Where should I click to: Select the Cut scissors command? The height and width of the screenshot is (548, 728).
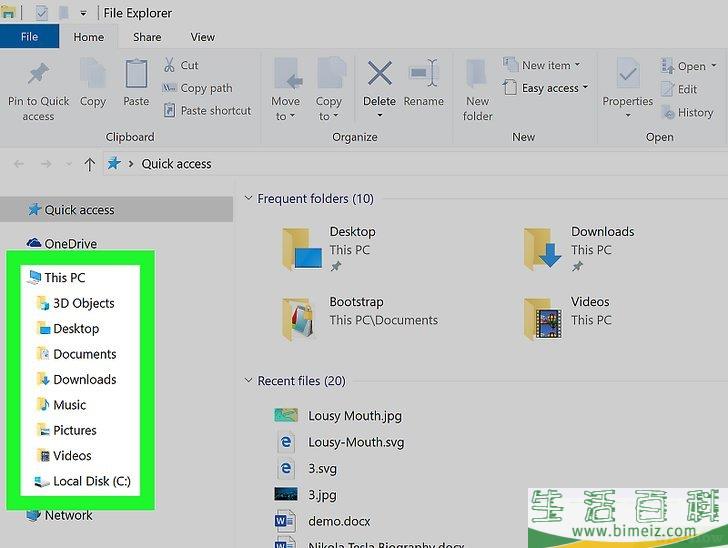[181, 65]
